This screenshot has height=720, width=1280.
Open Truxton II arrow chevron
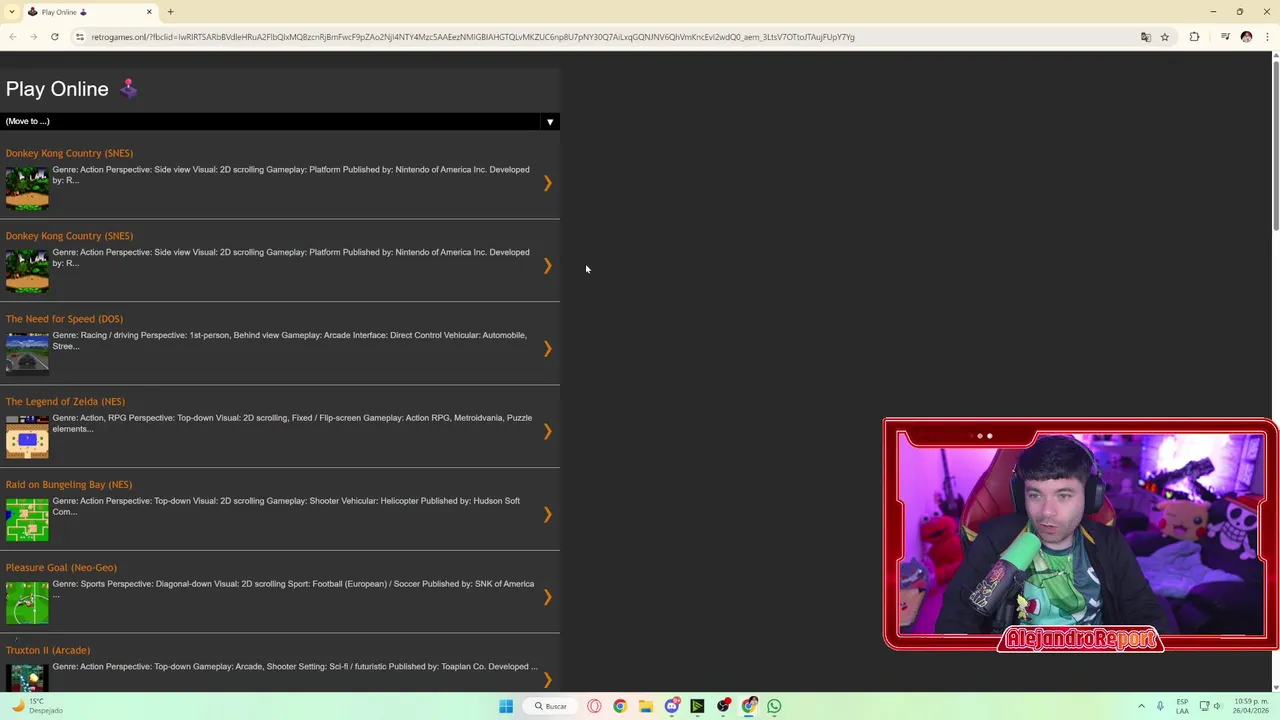click(547, 680)
